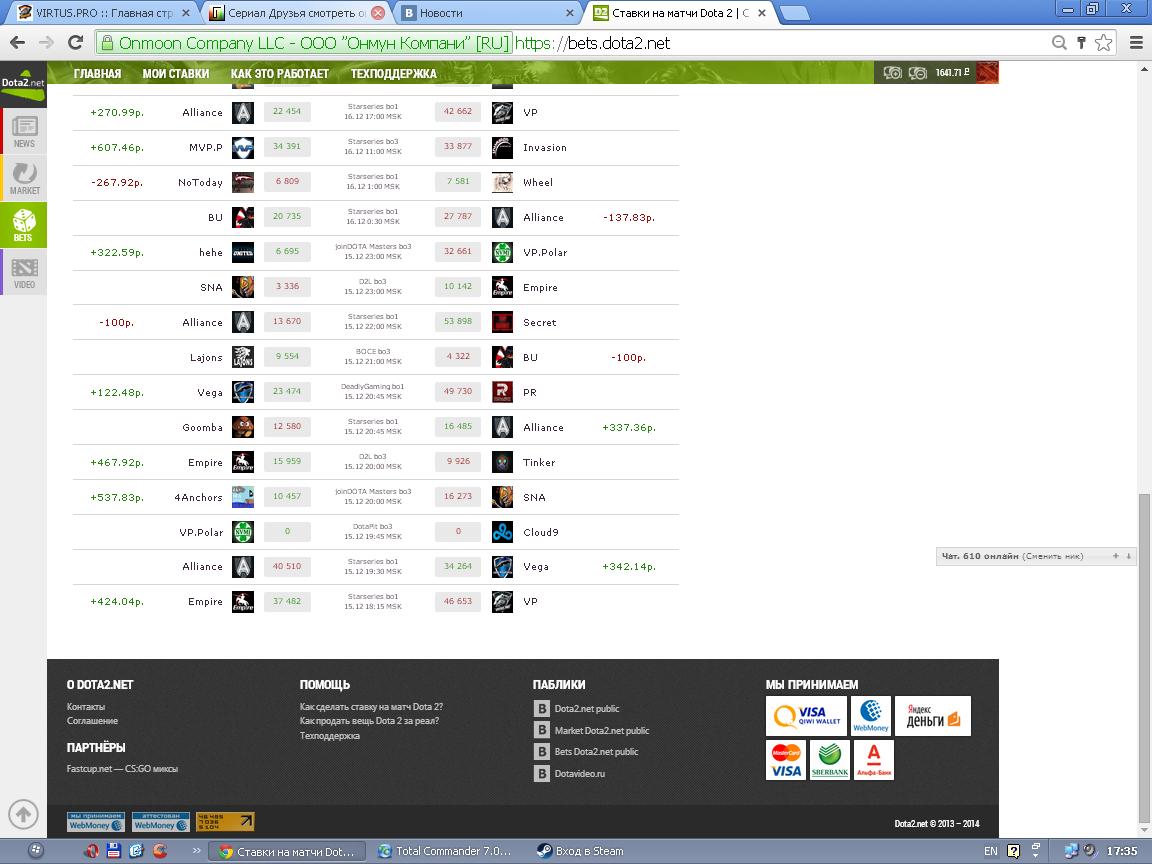
Task: Open the News section in sidebar
Action: point(24,131)
